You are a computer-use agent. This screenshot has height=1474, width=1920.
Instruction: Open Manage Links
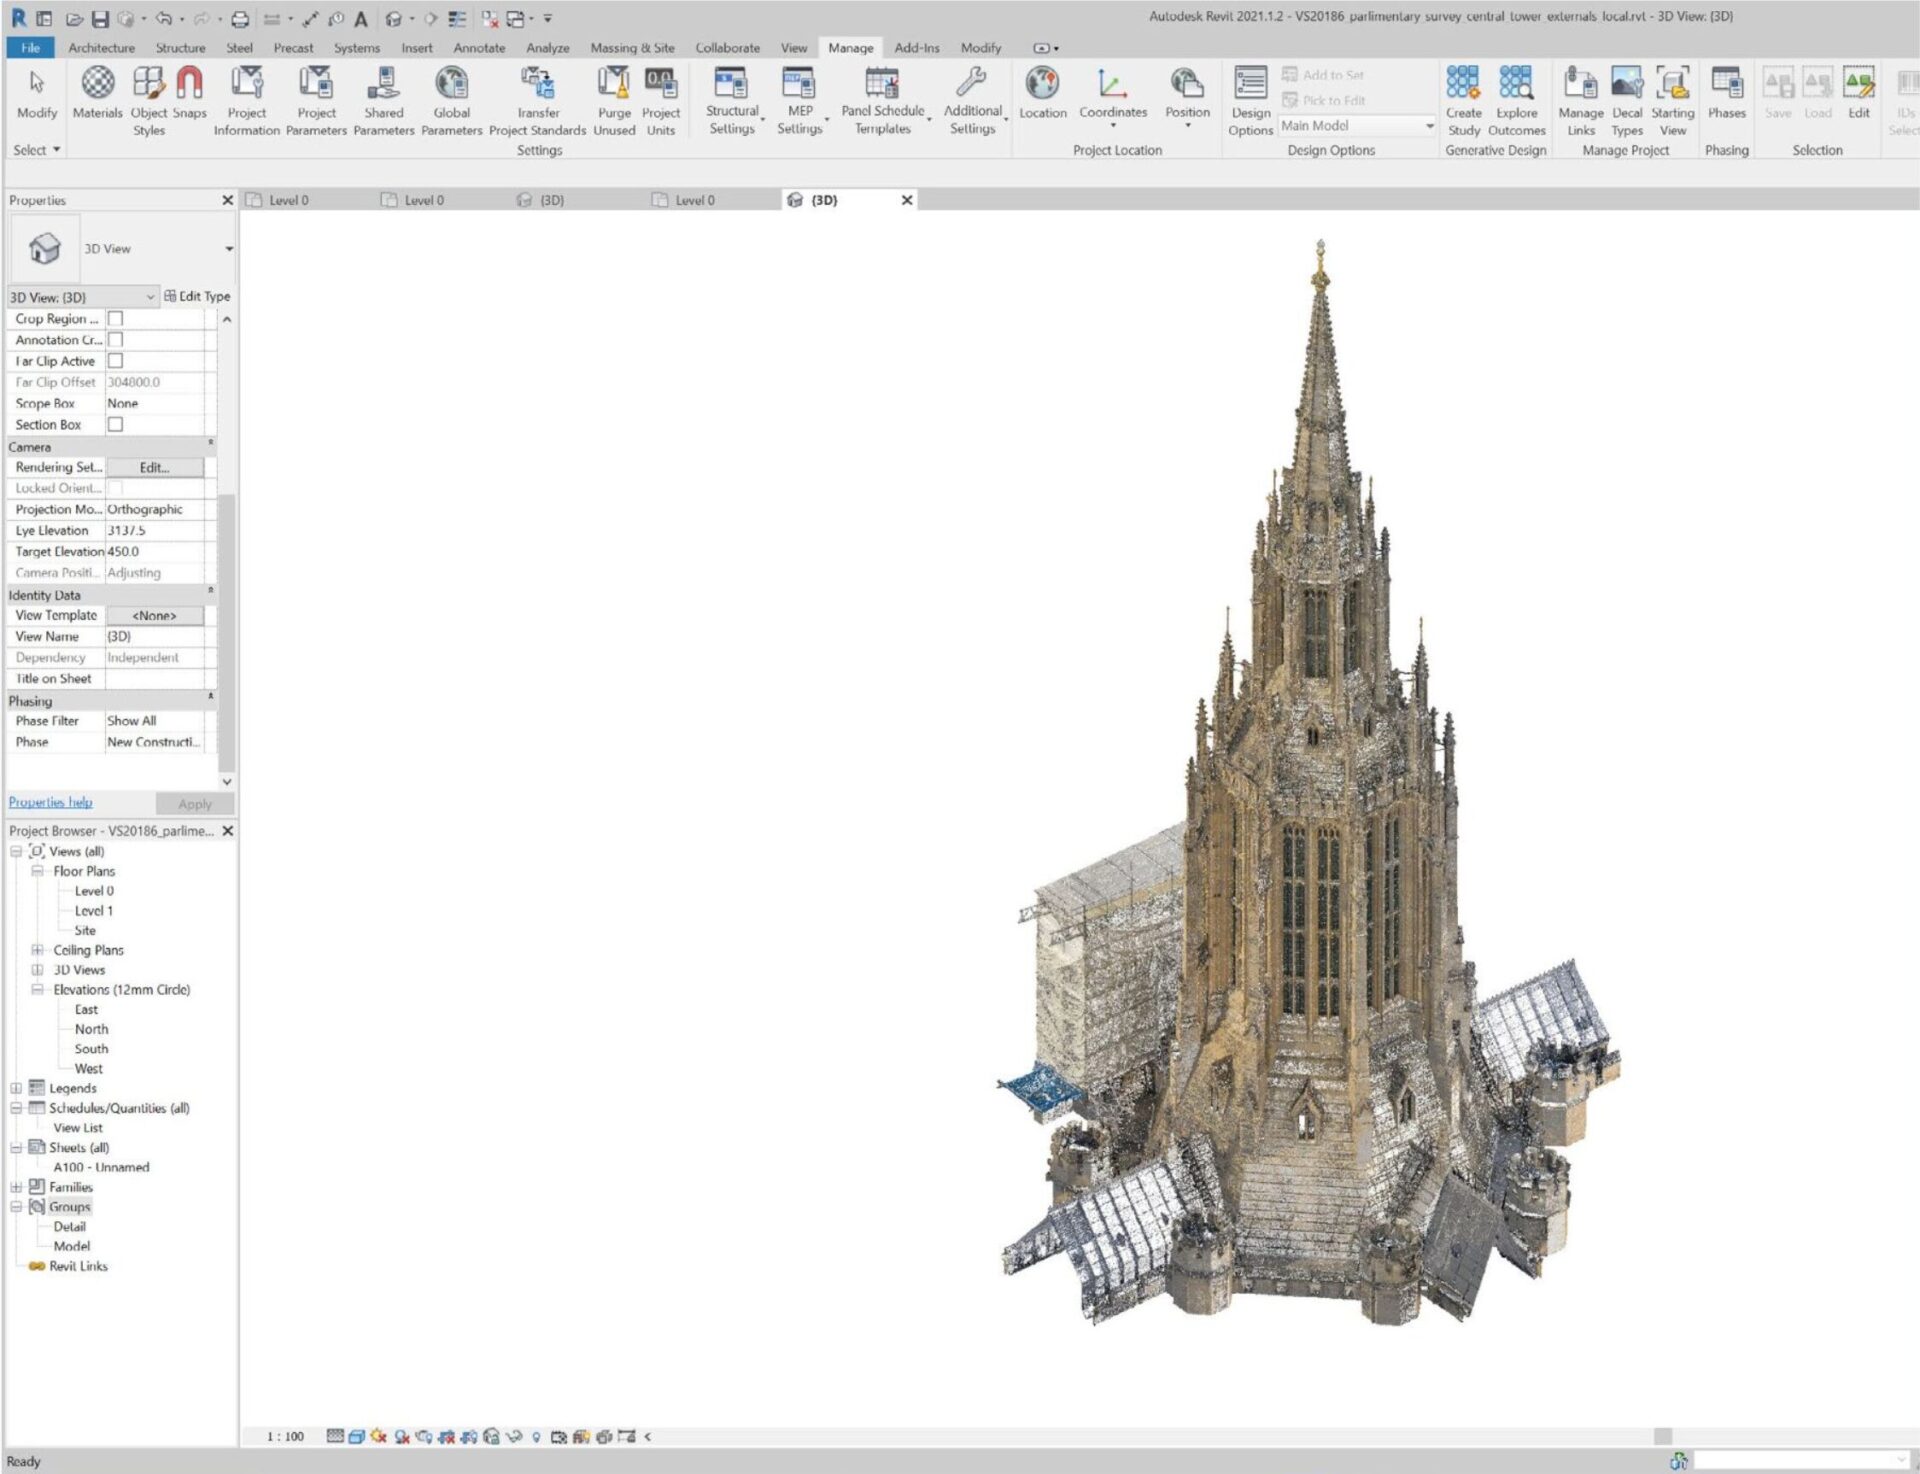click(1581, 101)
